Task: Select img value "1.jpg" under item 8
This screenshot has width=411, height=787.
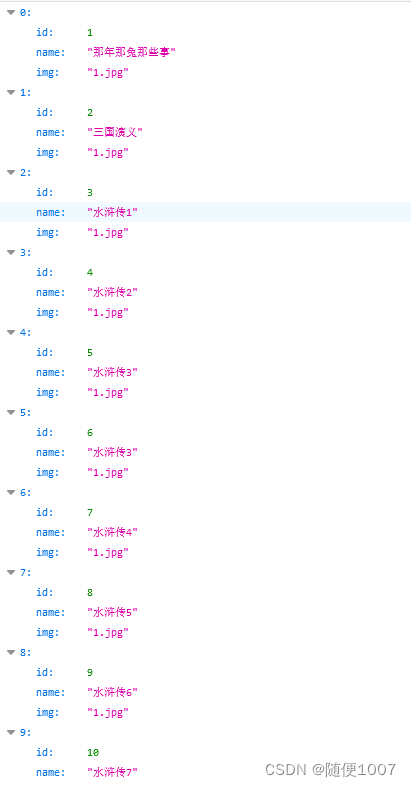Action: coord(108,713)
